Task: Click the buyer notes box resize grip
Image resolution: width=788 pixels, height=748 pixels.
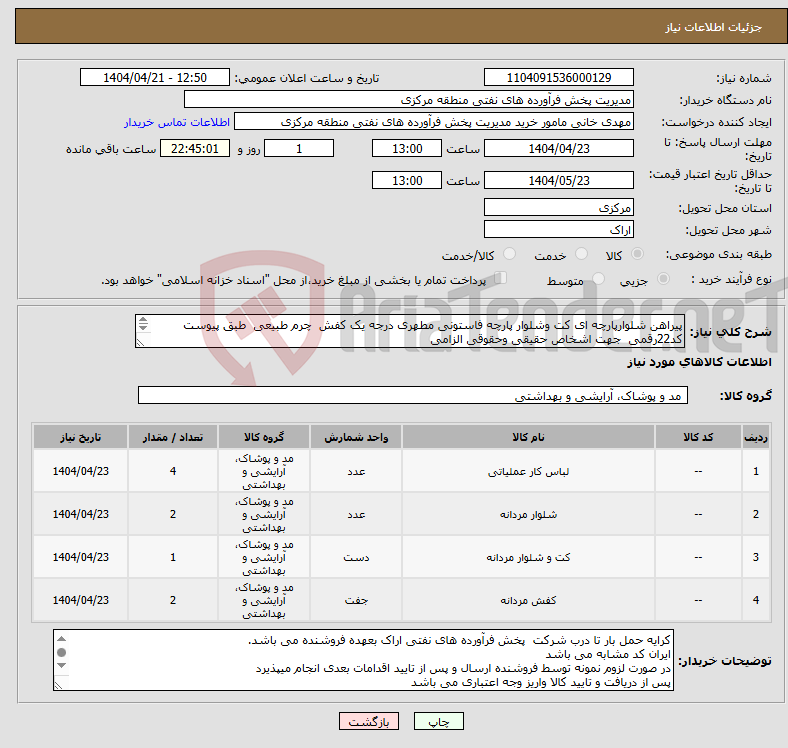Action: point(59,685)
